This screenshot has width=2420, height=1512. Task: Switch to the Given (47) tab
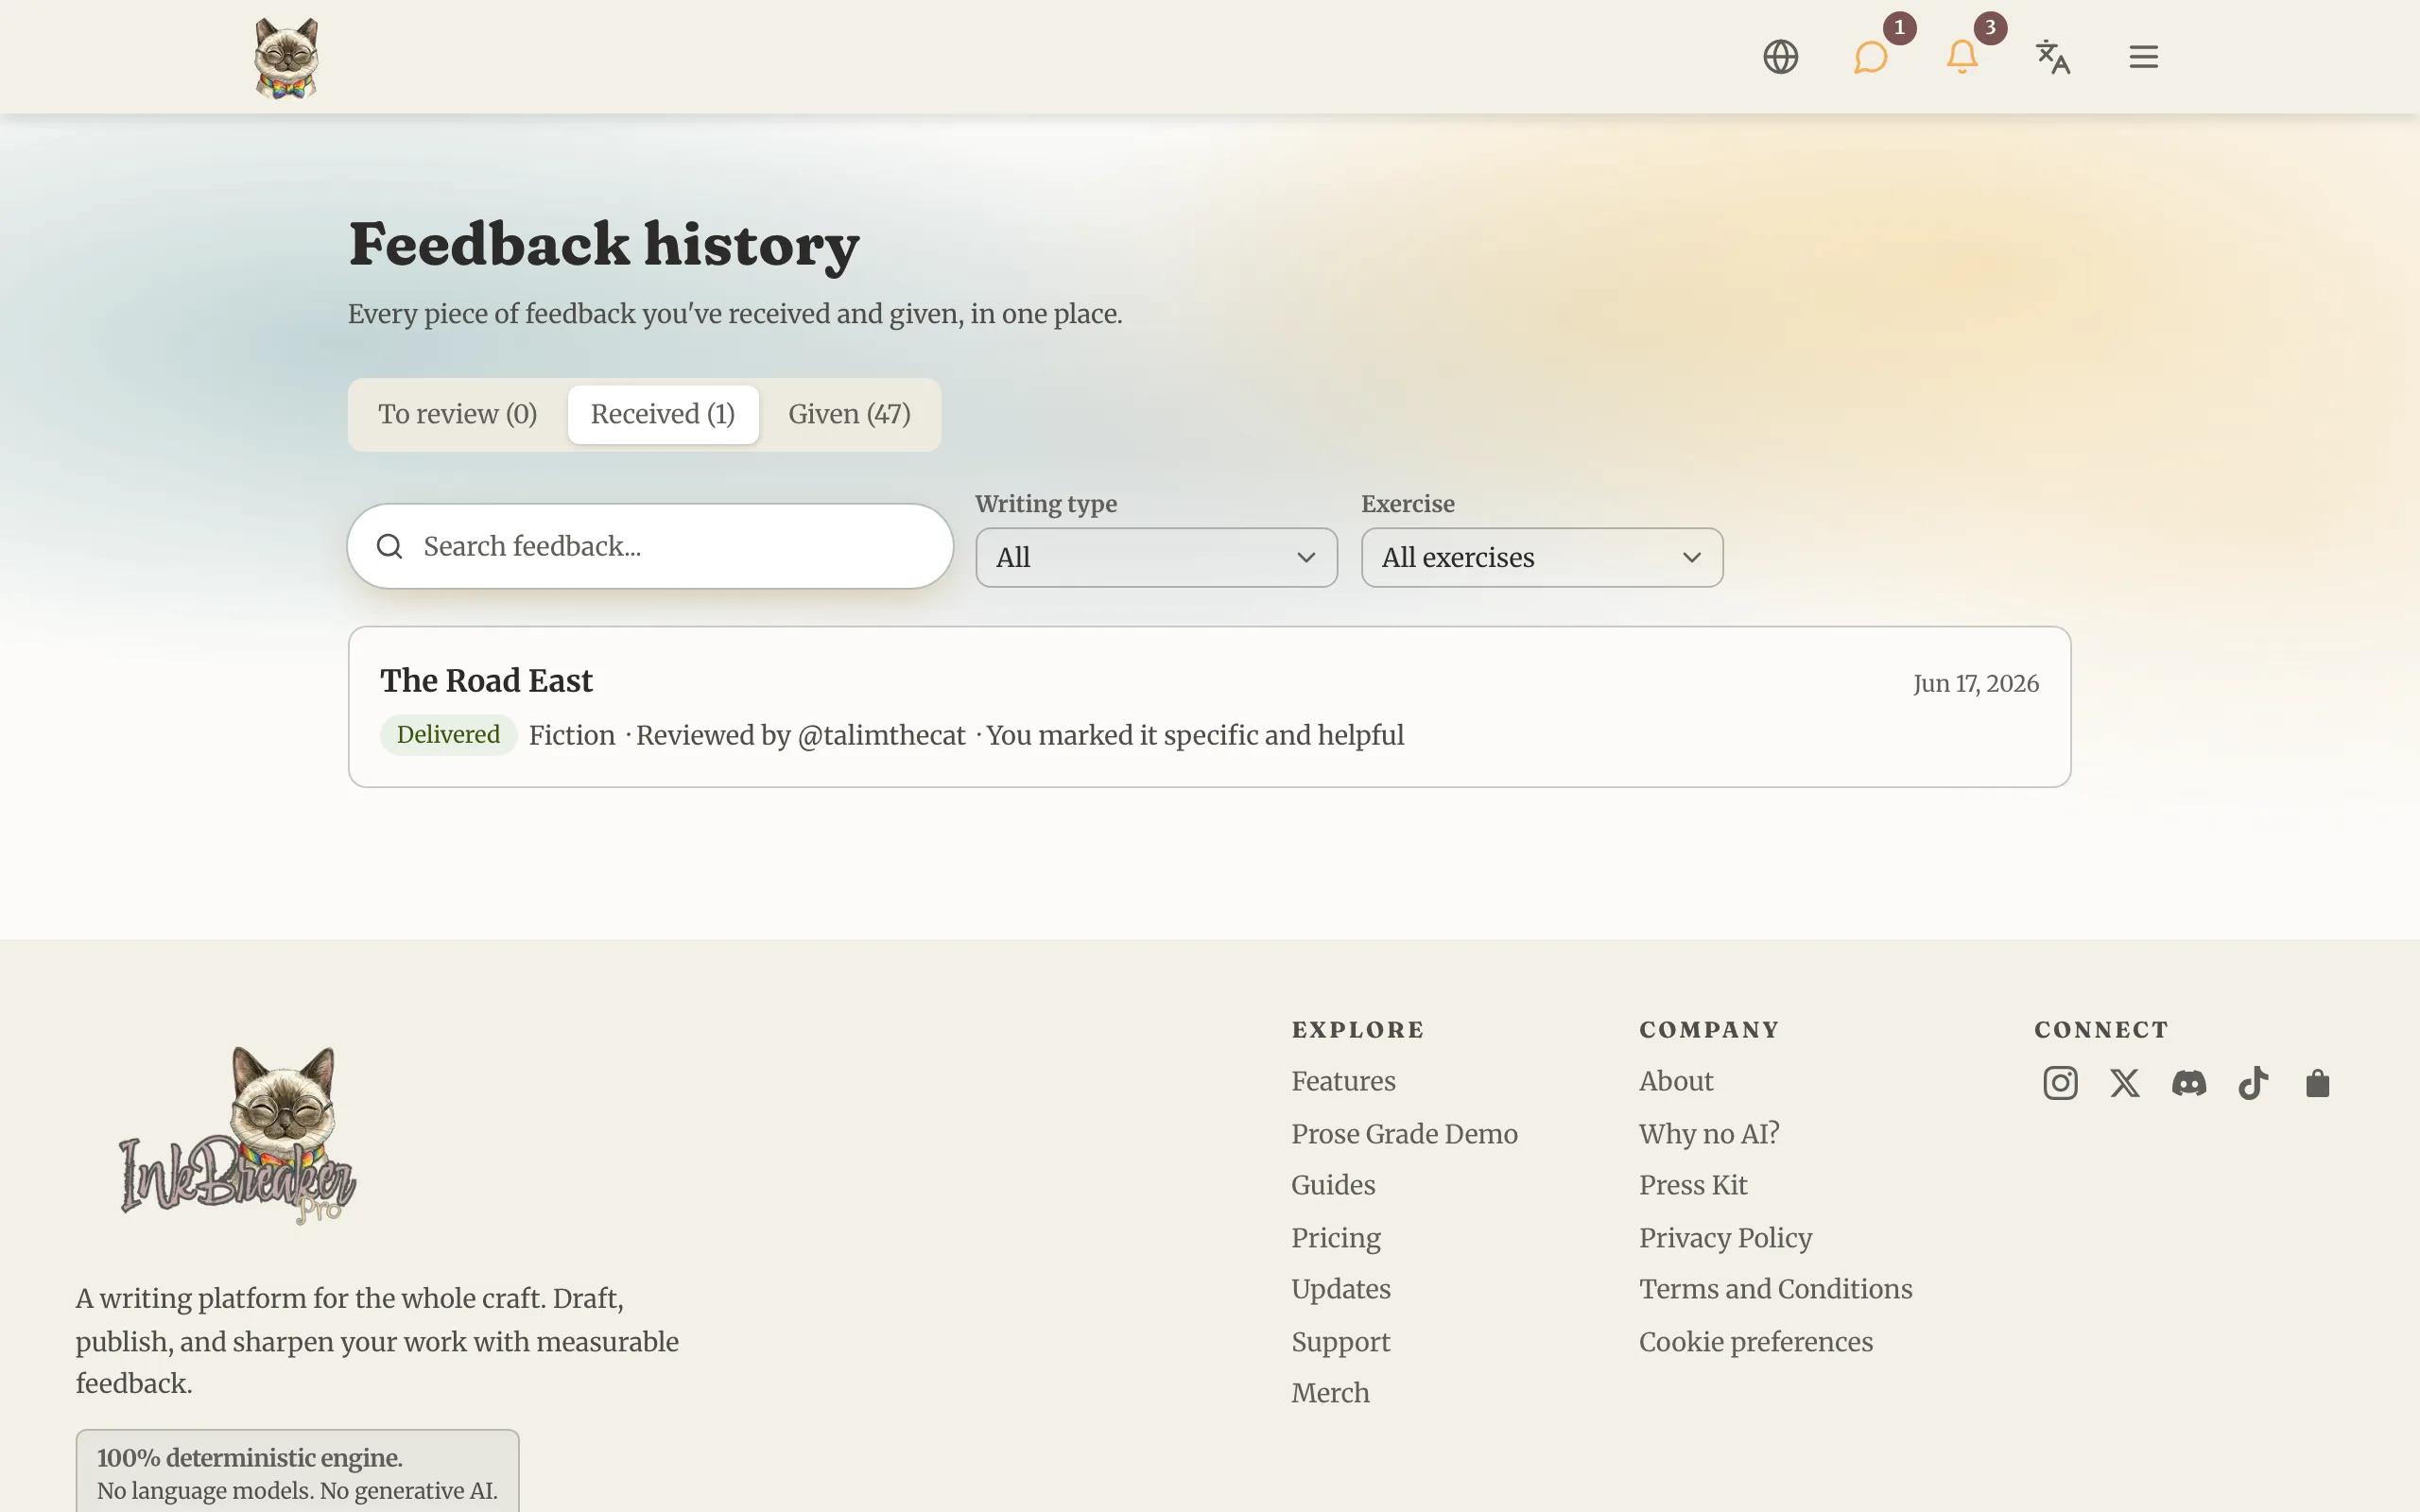click(849, 414)
